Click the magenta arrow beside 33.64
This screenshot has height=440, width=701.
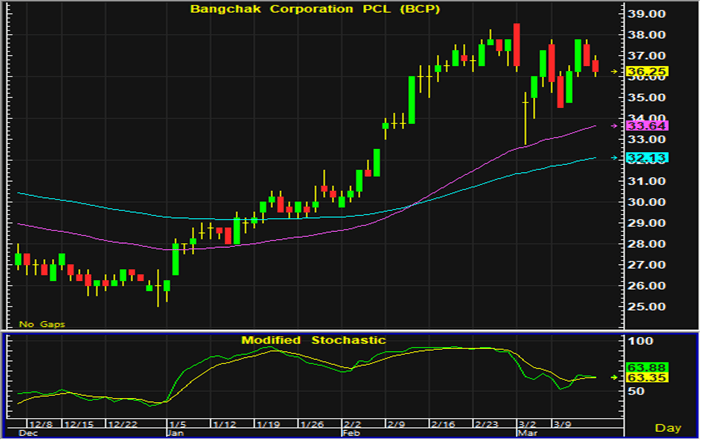tap(613, 125)
